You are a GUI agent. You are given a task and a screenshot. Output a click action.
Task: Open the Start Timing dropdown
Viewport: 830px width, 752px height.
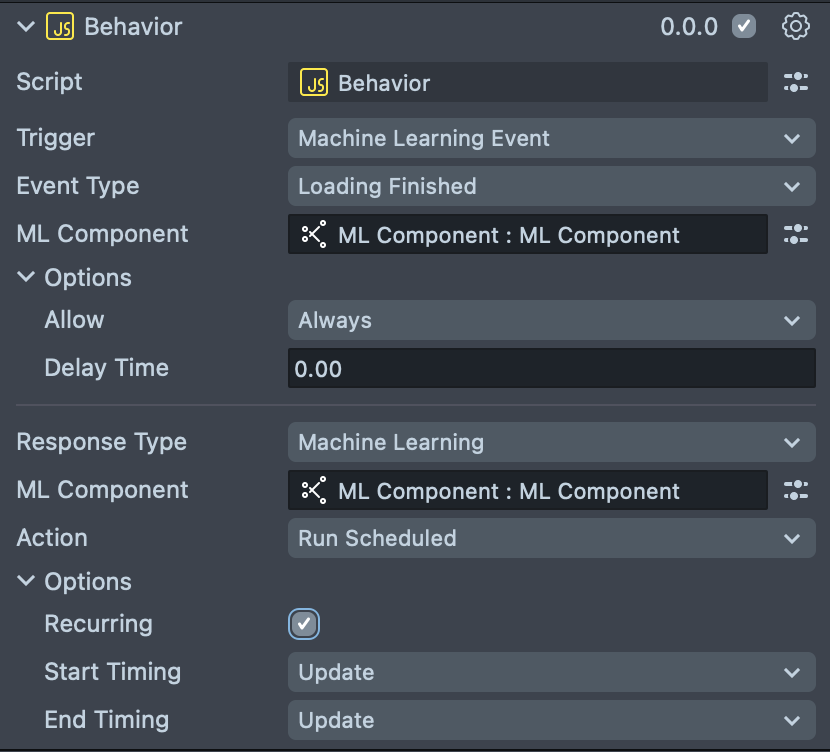pyautogui.click(x=551, y=673)
